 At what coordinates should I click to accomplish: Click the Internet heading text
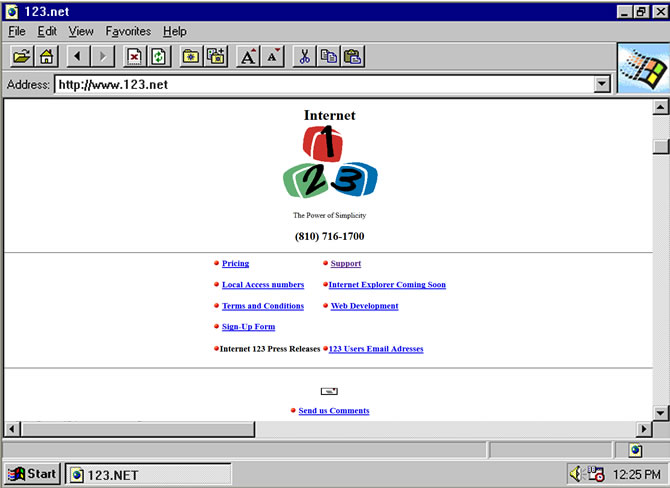329,115
